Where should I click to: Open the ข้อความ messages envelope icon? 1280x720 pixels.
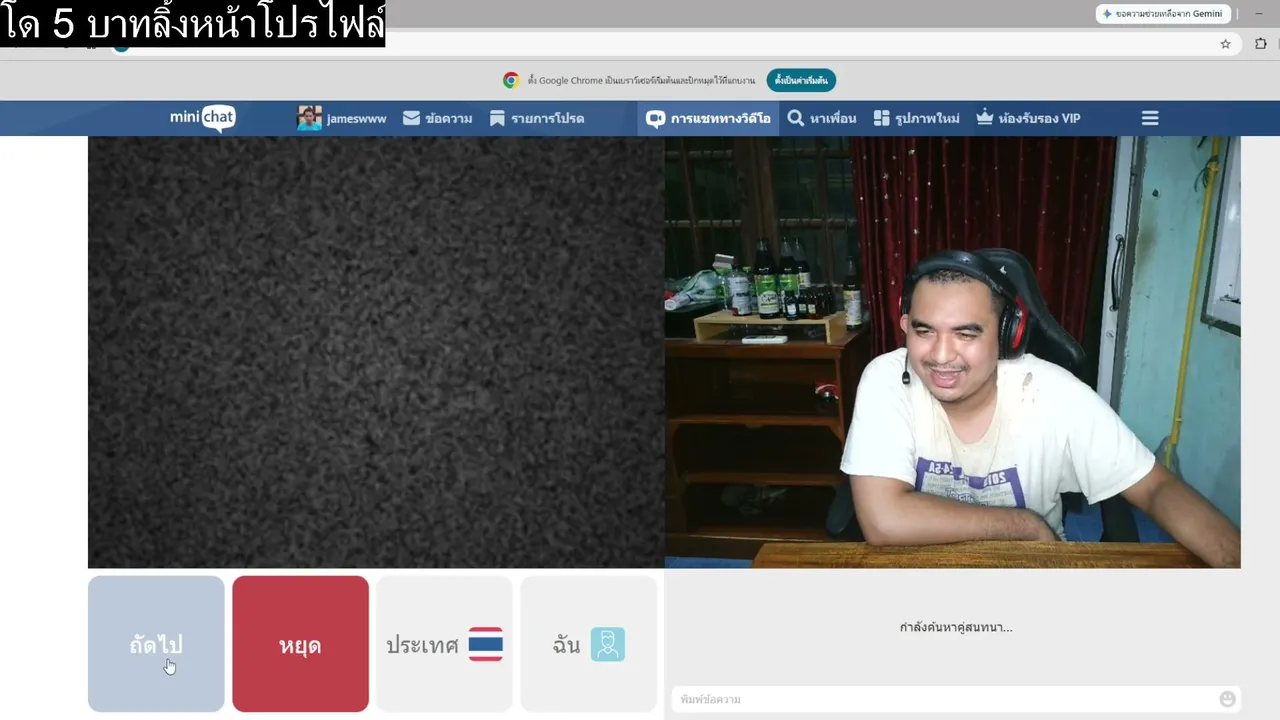click(411, 118)
